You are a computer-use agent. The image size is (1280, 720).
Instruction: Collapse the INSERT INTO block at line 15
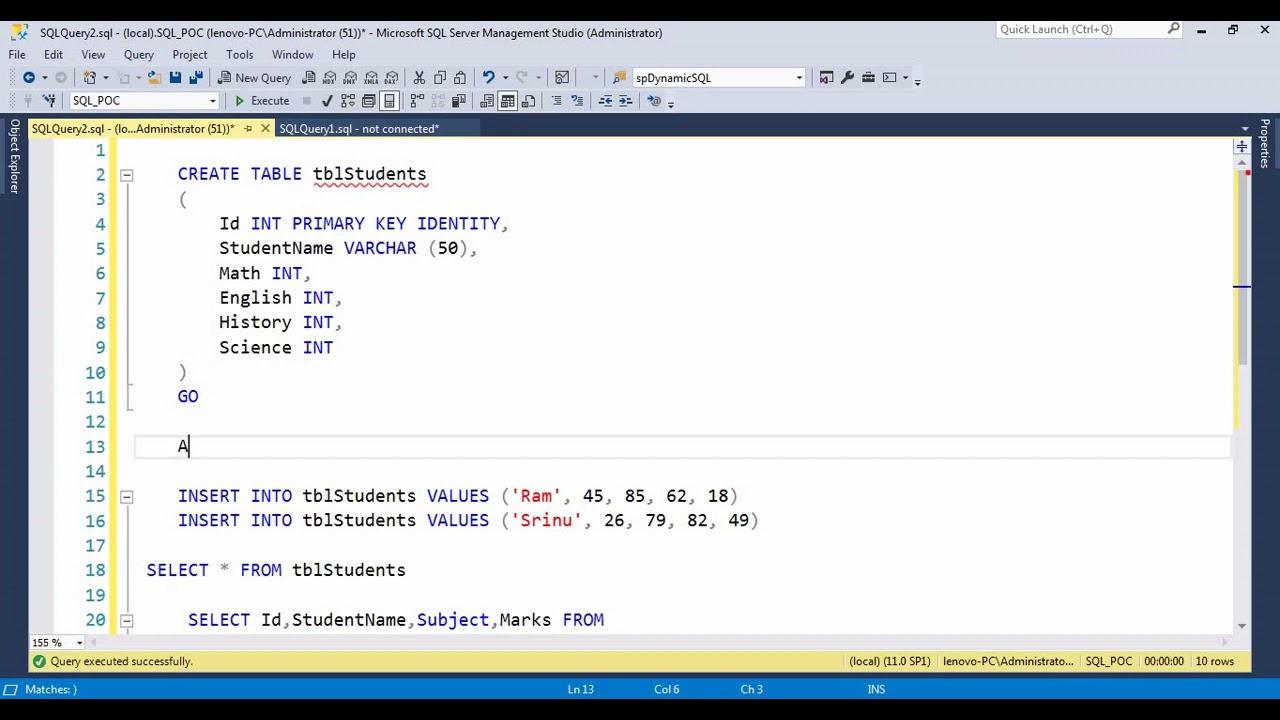126,496
